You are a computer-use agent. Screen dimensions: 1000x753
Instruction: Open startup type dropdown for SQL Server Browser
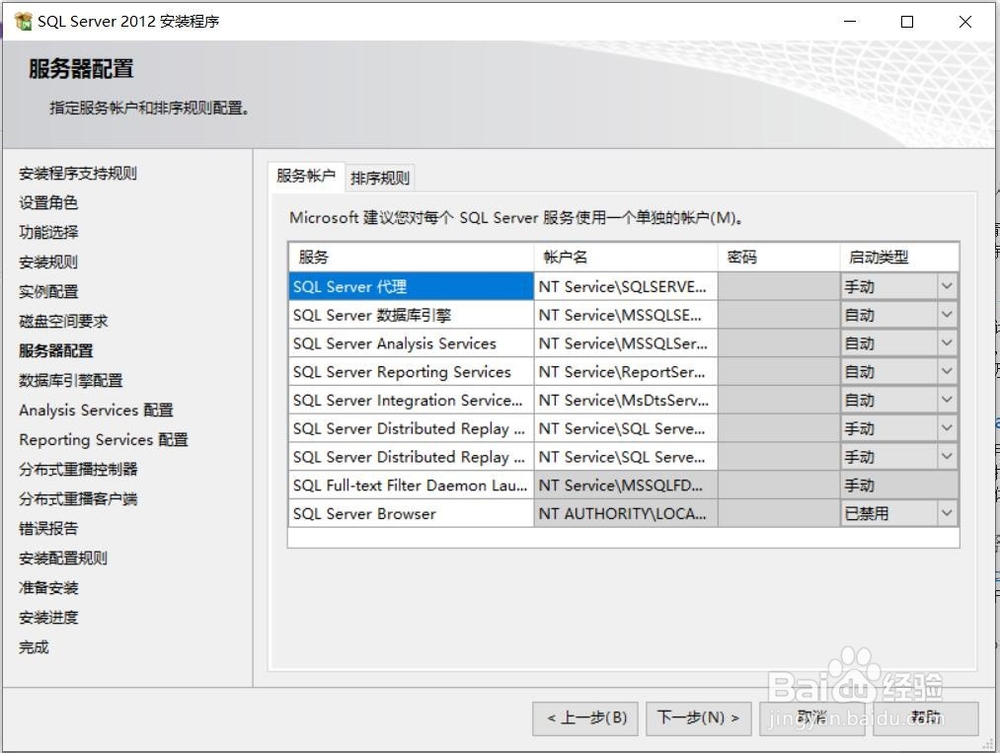tap(946, 513)
